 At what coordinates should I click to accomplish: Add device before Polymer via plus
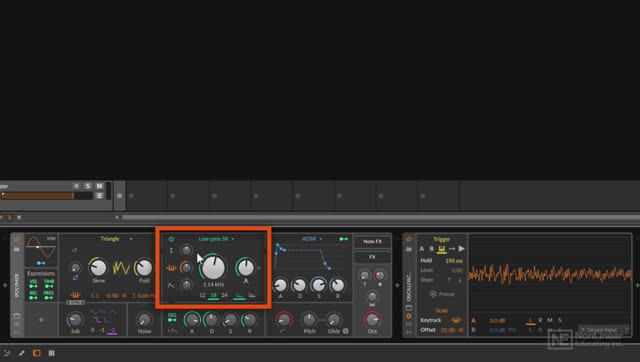(5, 285)
